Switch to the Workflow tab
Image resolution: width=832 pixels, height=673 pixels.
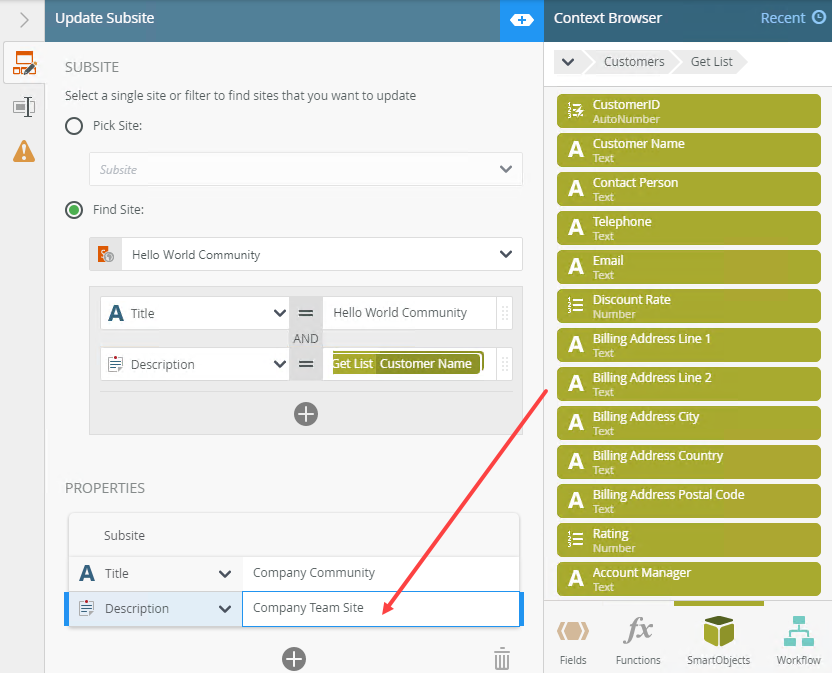798,640
